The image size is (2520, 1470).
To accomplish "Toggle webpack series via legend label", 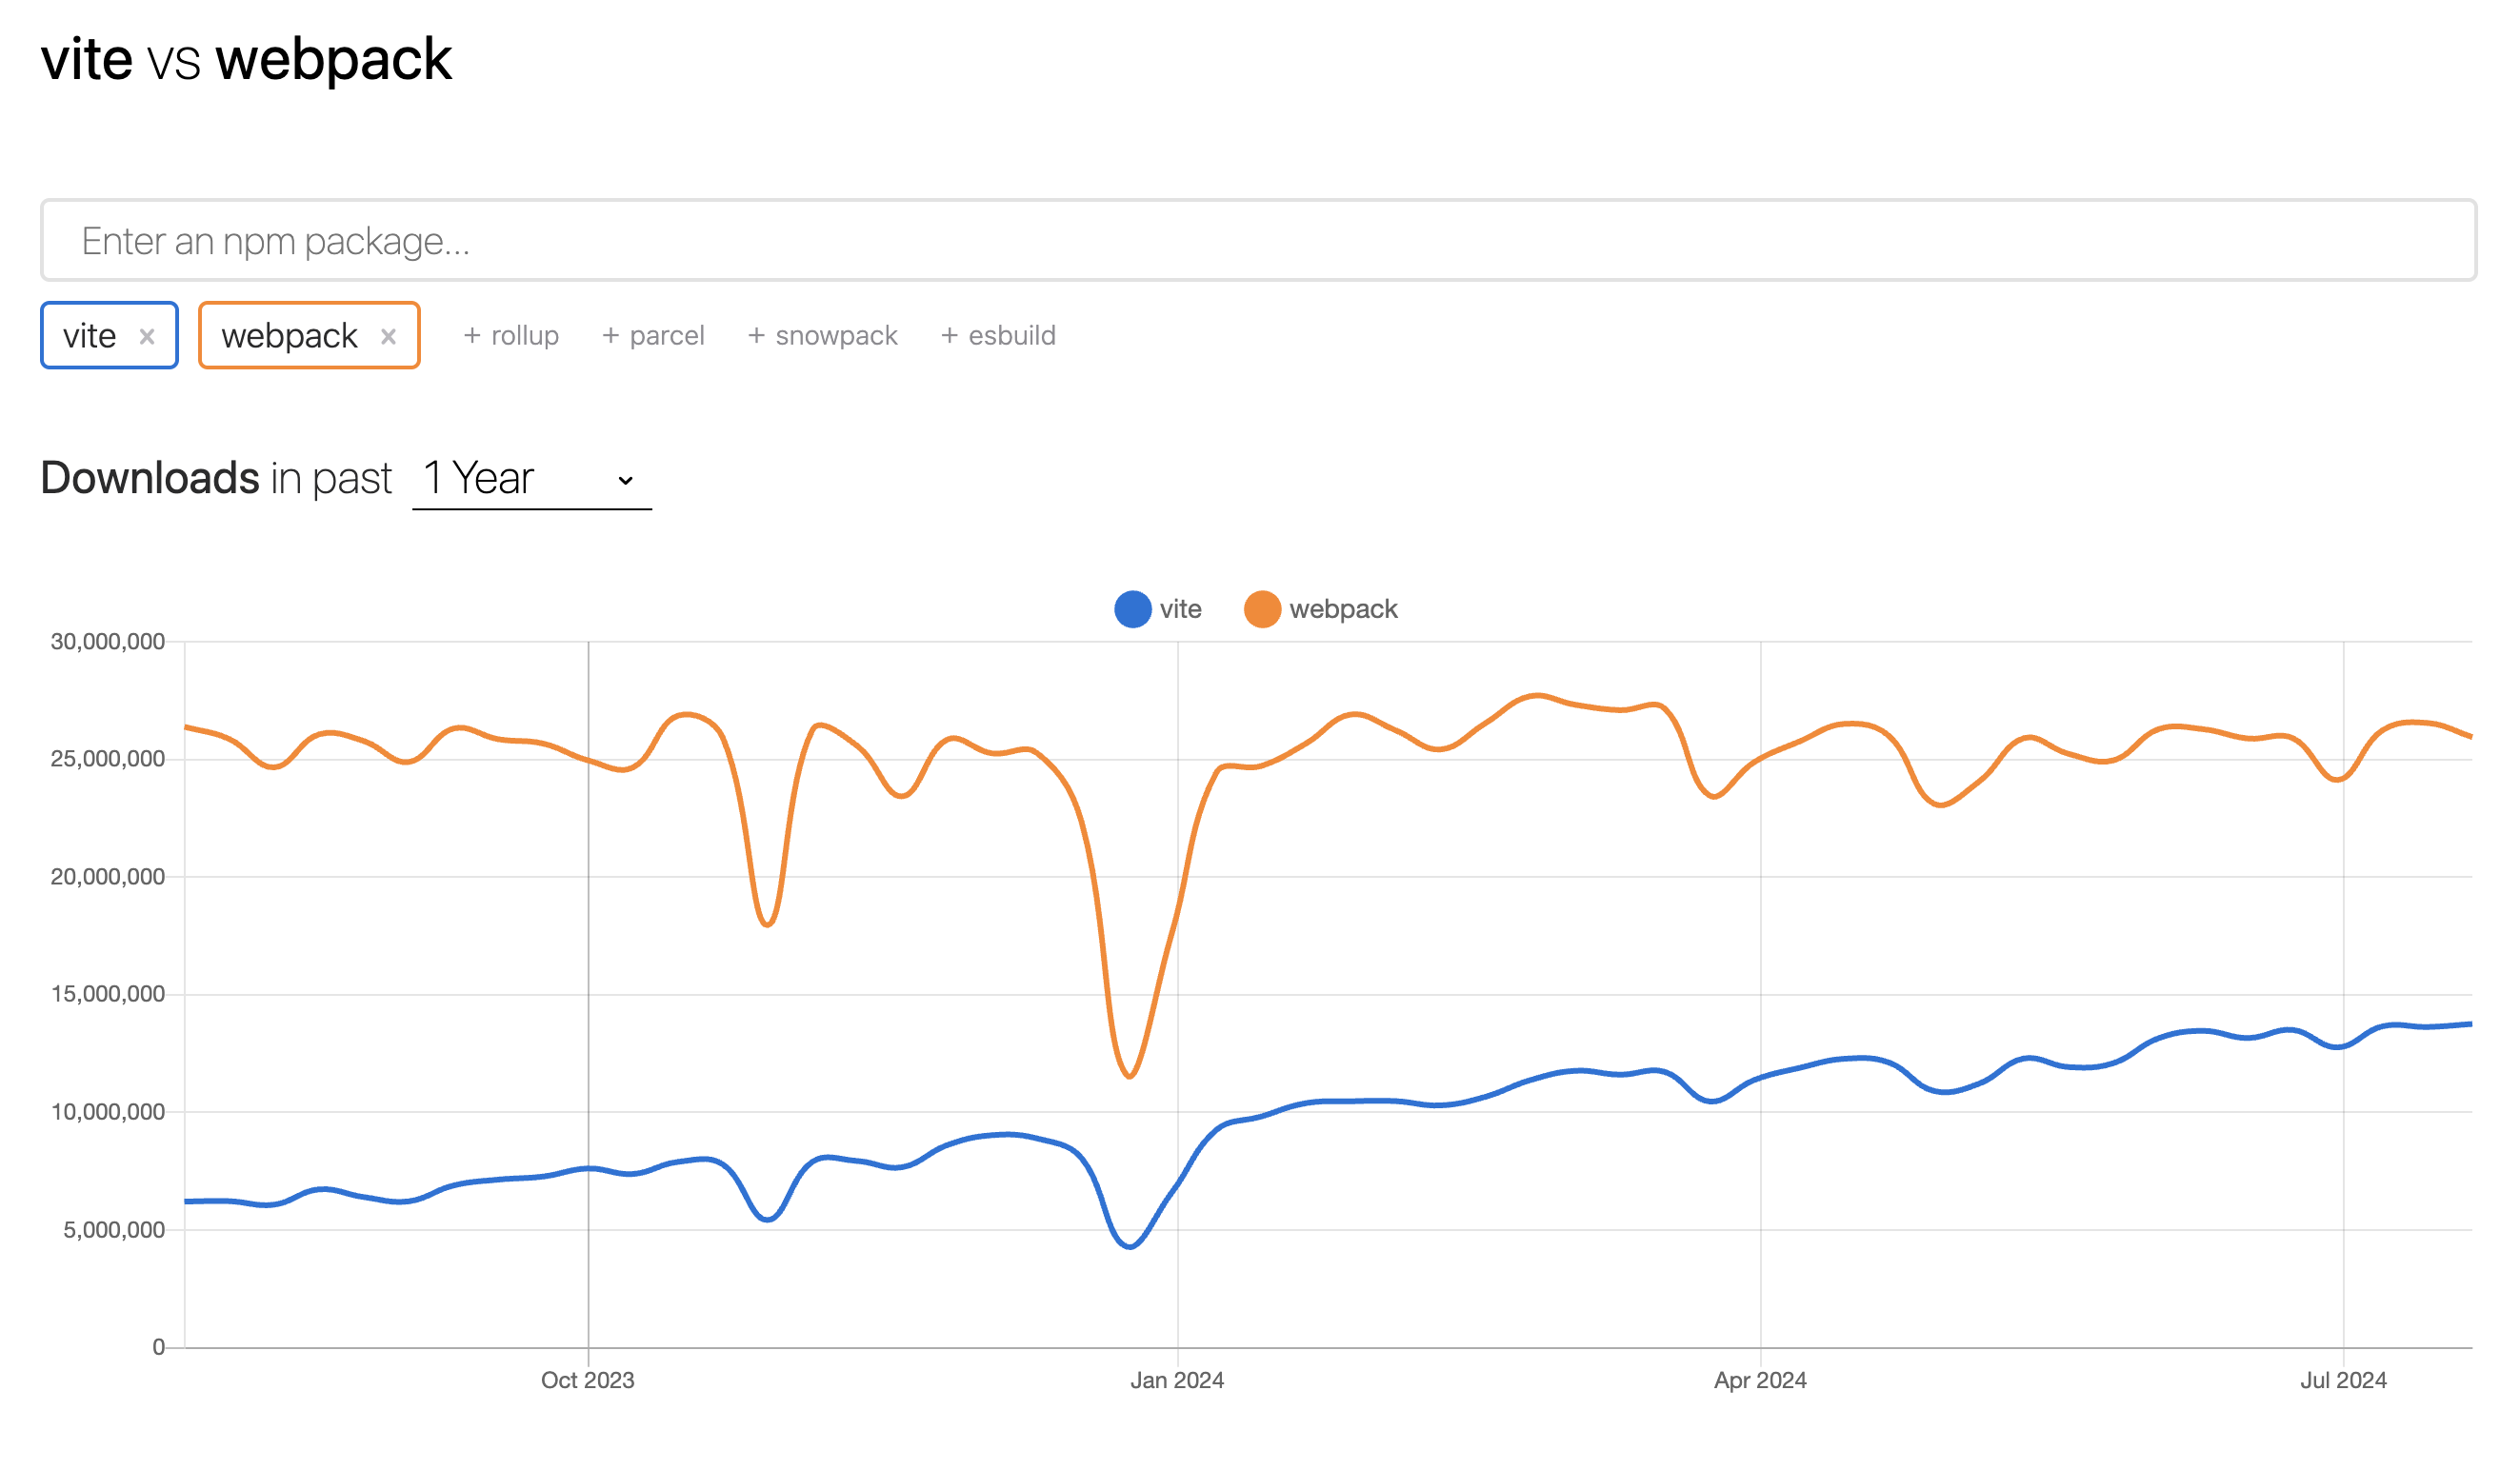I will pyautogui.click(x=1343, y=609).
